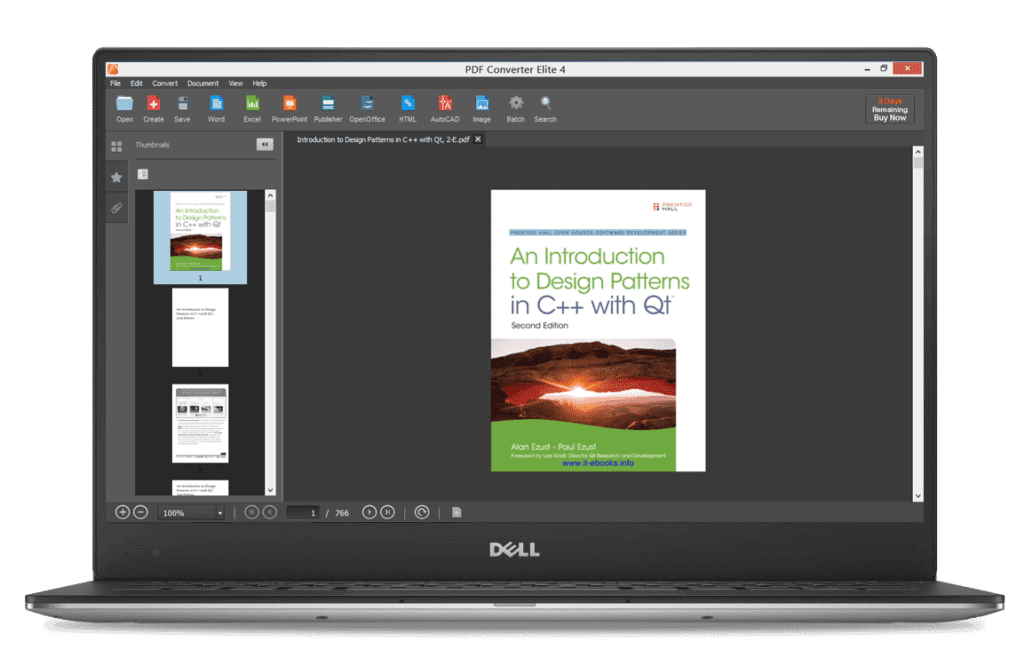Screen dimensions: 1024x650
Task: Click the Open folder icon
Action: pyautogui.click(x=124, y=103)
